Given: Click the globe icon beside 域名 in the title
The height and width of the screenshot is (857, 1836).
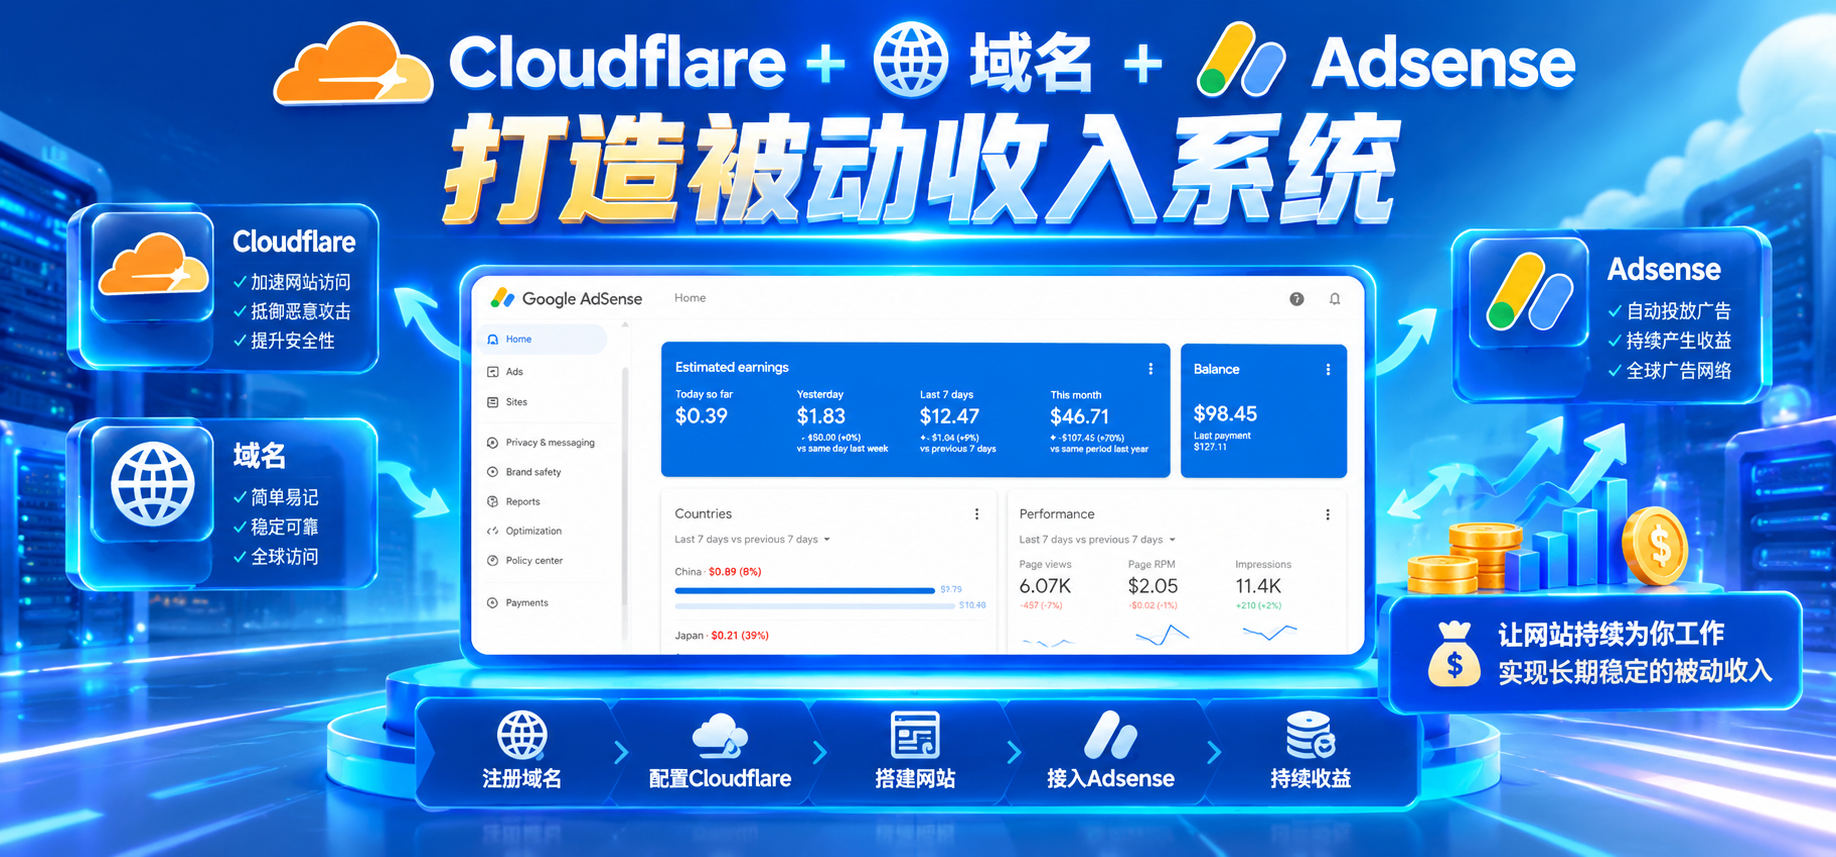Looking at the screenshot, I should click(910, 60).
